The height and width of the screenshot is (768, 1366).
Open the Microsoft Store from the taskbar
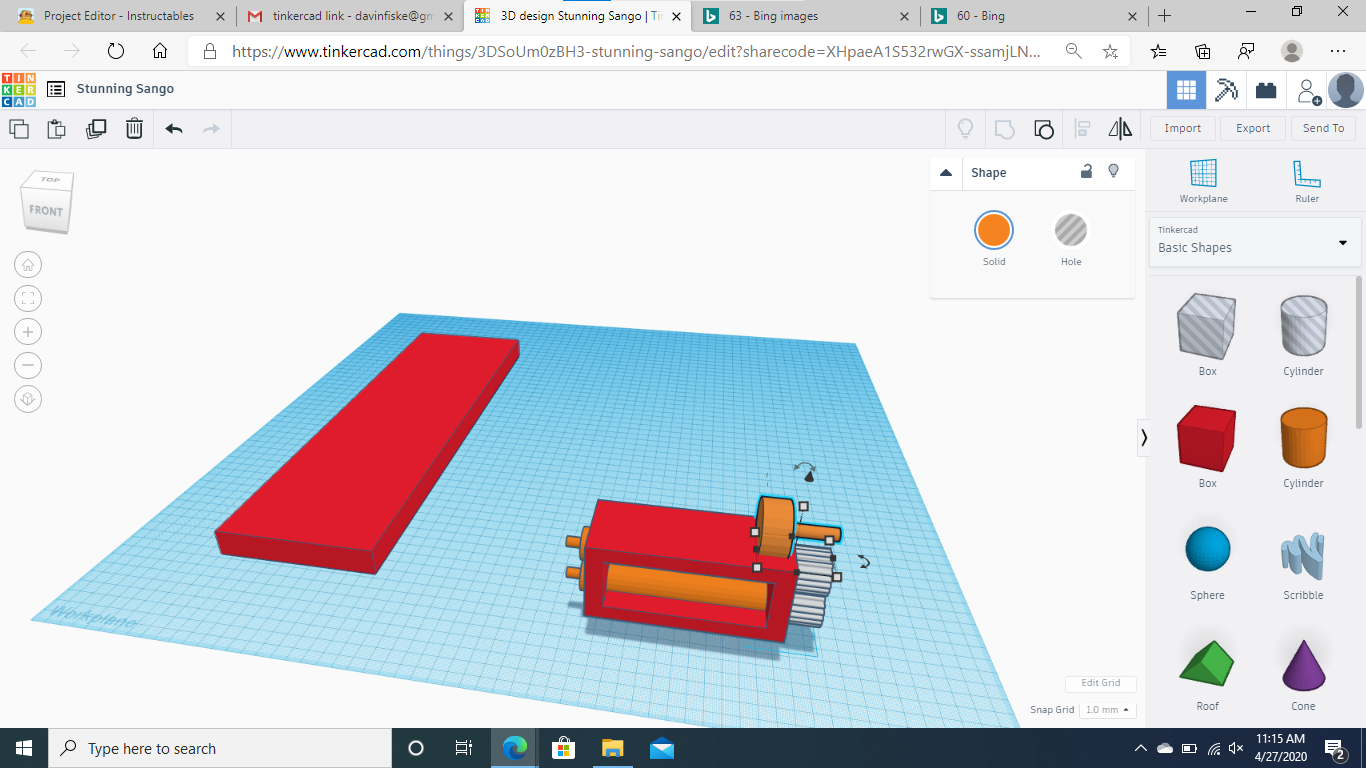click(564, 748)
